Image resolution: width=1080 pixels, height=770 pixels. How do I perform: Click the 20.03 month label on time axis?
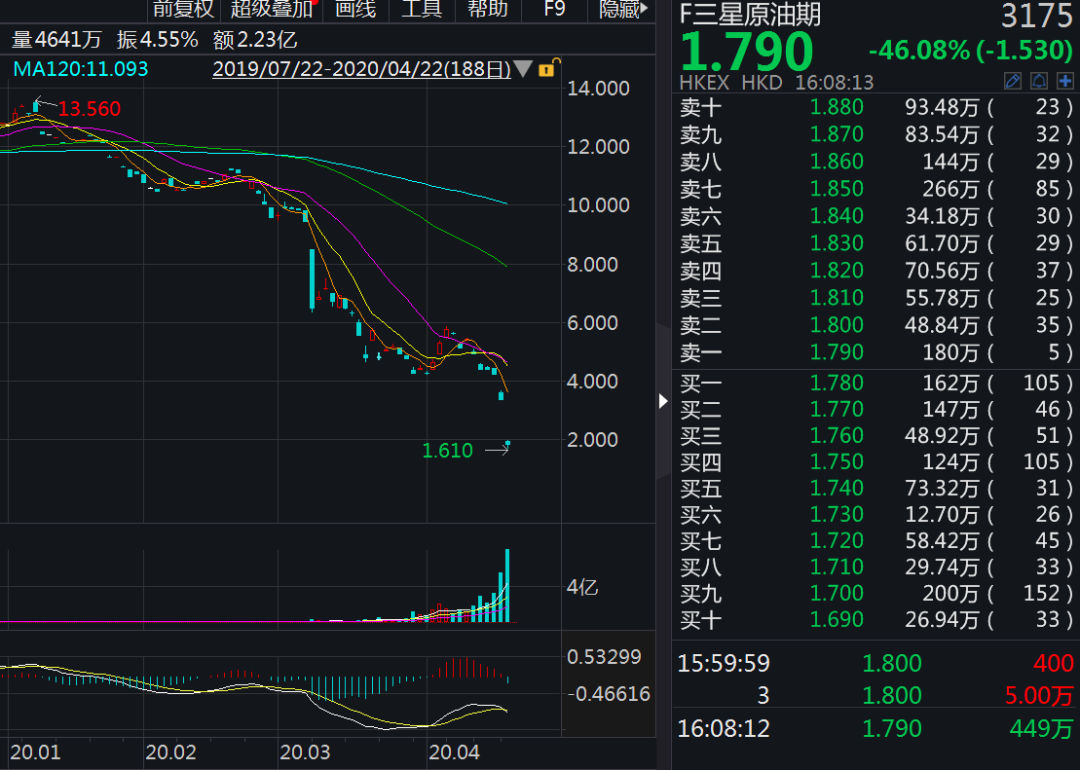(x=305, y=752)
